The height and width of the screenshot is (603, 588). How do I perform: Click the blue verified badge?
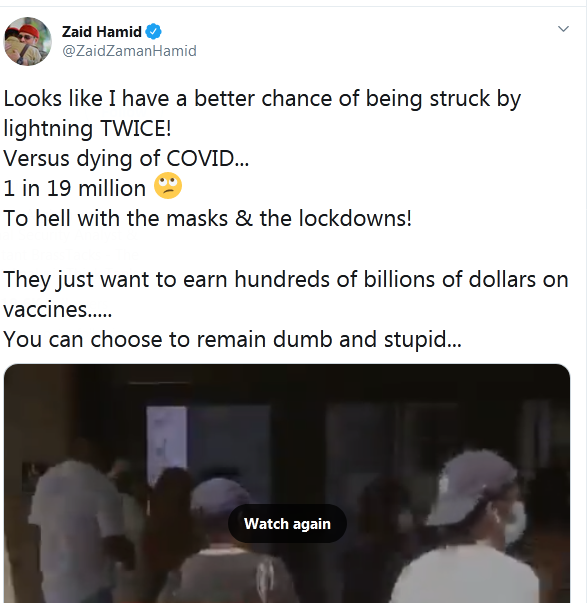point(153,32)
